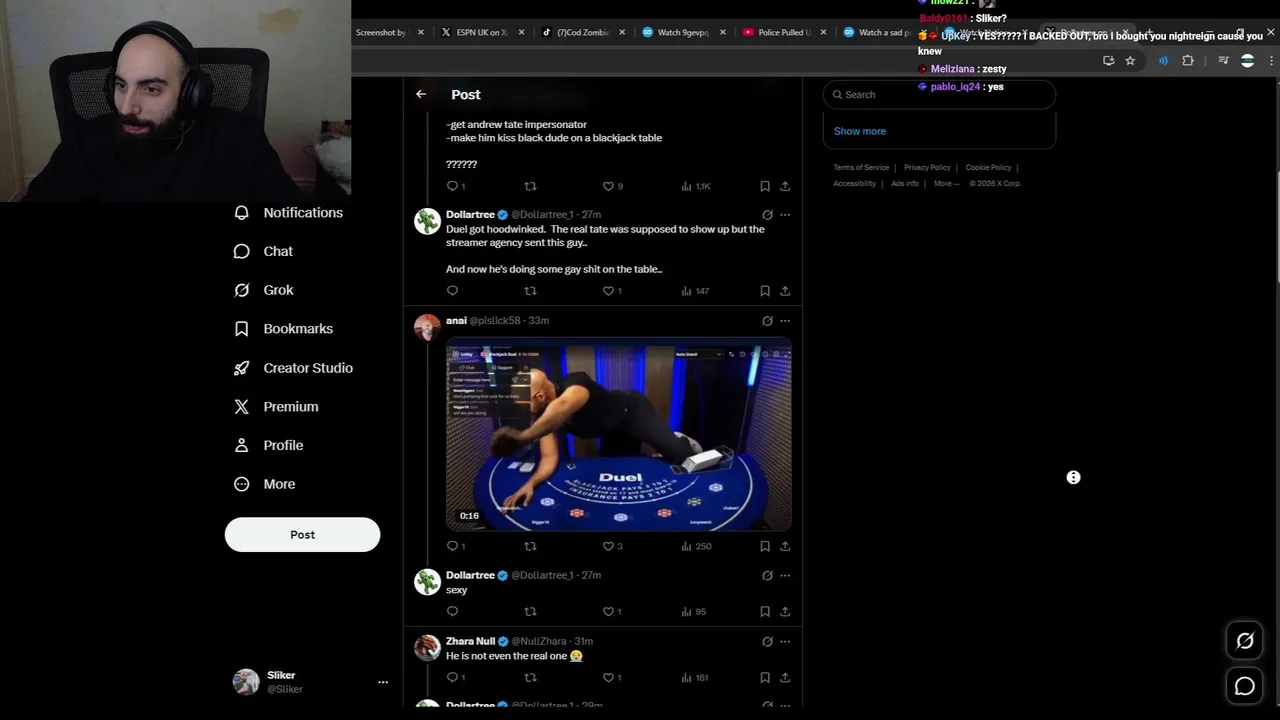Go back using the Post back arrow
Screen dimensions: 1280x720
421,94
